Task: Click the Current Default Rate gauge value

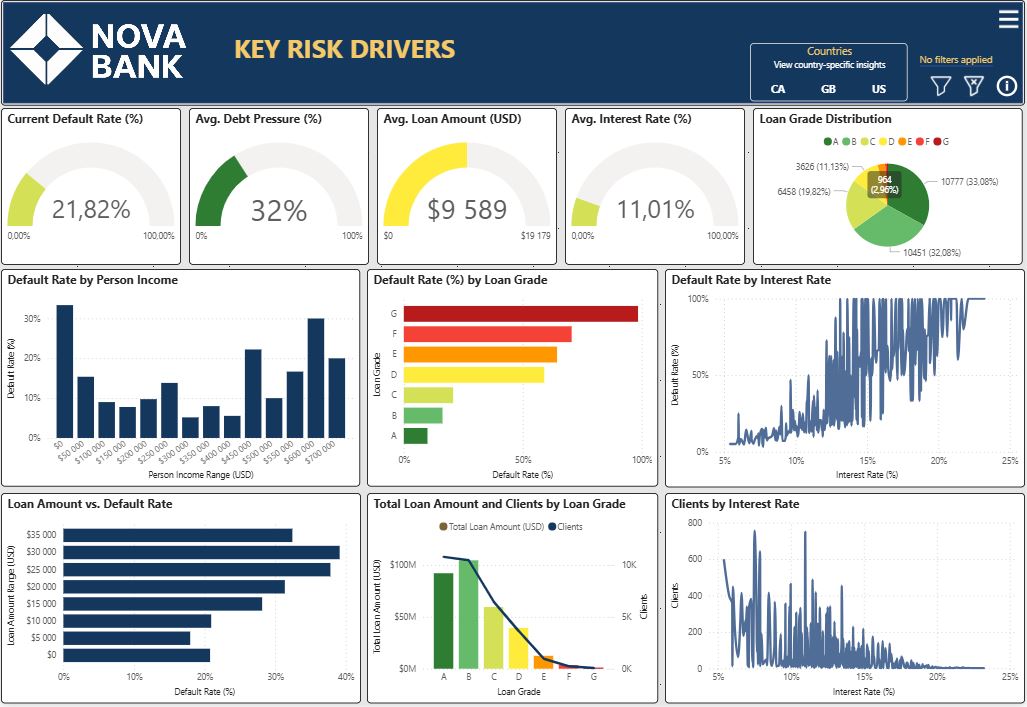Action: coord(91,210)
